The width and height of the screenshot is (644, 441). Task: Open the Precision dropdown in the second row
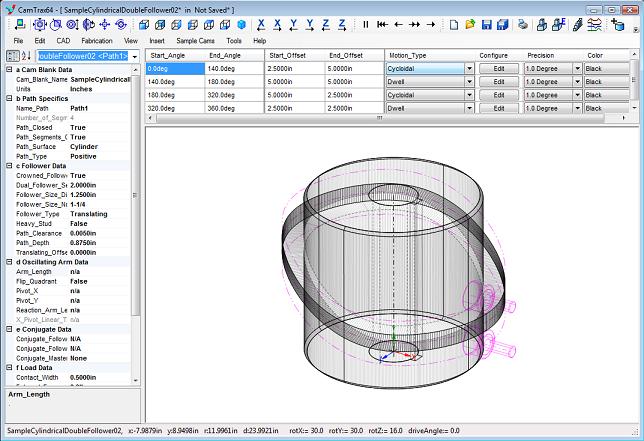coord(577,82)
